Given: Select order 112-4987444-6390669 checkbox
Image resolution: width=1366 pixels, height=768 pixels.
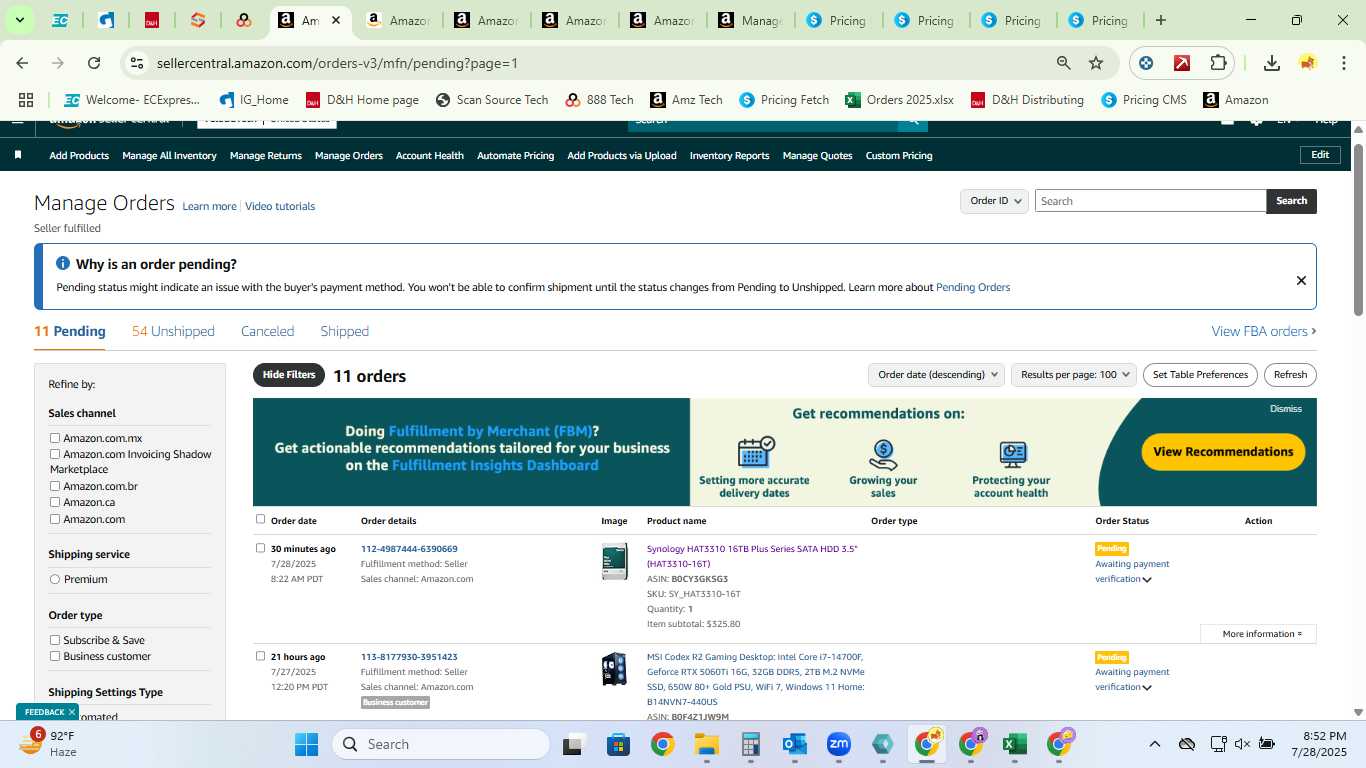Looking at the screenshot, I should [261, 548].
